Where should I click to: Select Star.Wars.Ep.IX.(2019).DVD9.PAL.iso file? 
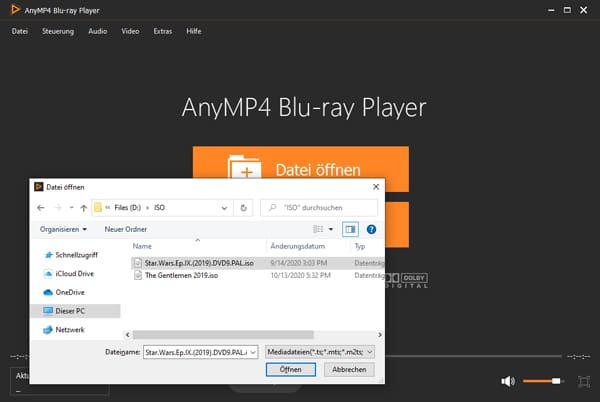click(199, 263)
